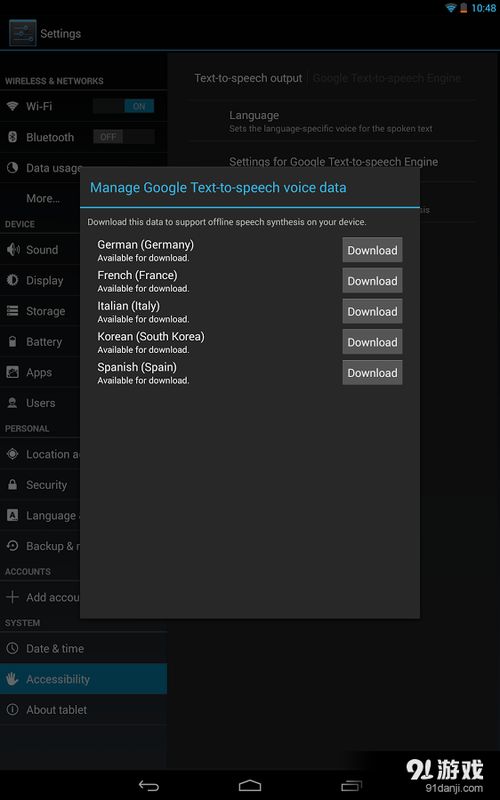
Task: Tap the Bluetooth icon in sidebar
Action: click(12, 137)
